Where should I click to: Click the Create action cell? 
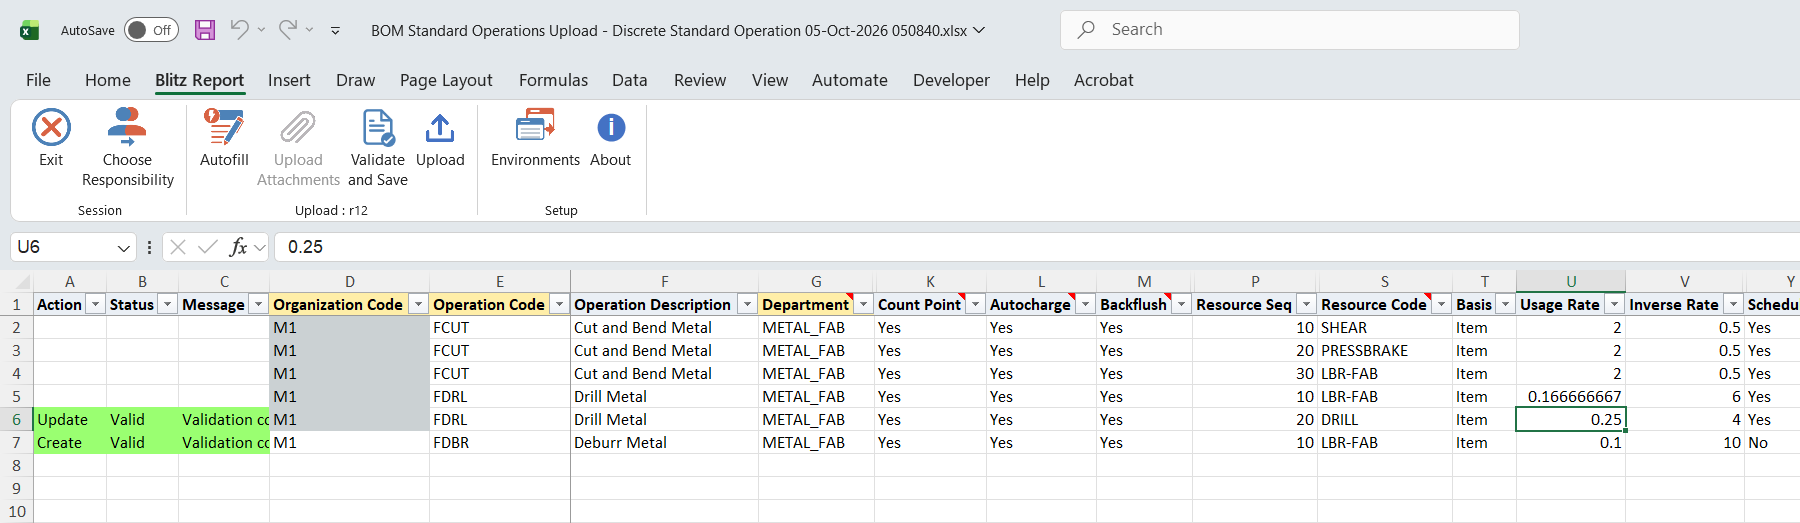pyautogui.click(x=70, y=443)
